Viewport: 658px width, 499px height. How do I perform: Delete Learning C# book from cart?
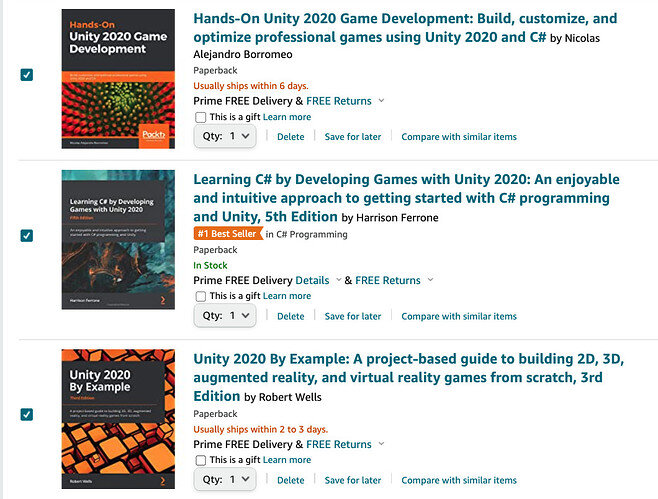tap(290, 316)
